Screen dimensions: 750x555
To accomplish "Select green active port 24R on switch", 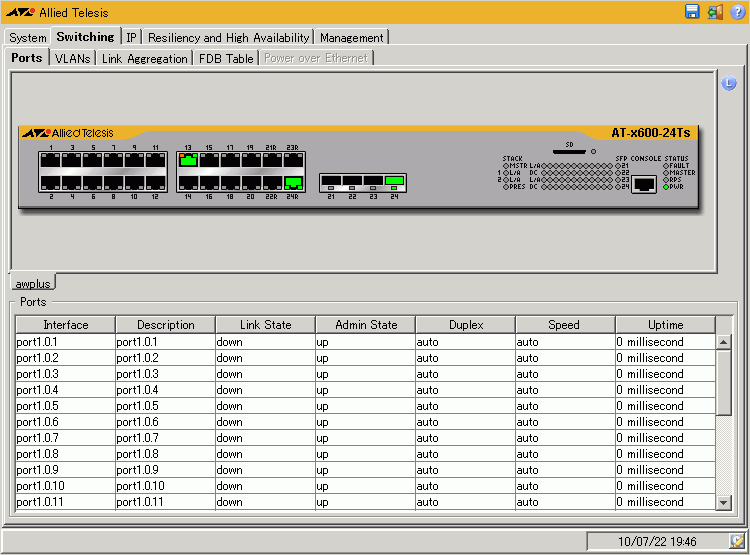I will pyautogui.click(x=293, y=183).
